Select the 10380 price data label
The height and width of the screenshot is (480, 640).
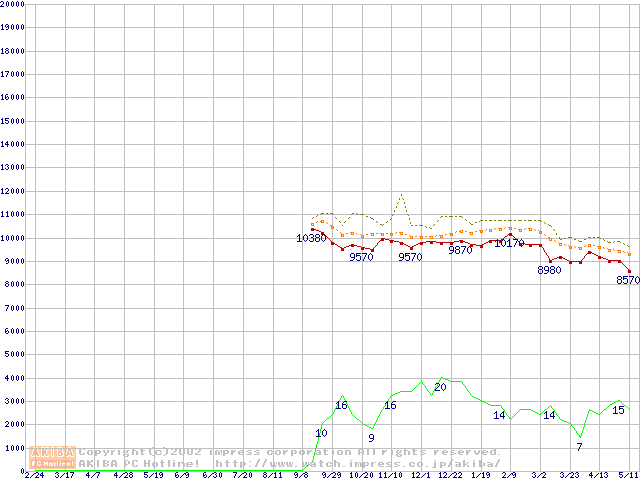311,238
